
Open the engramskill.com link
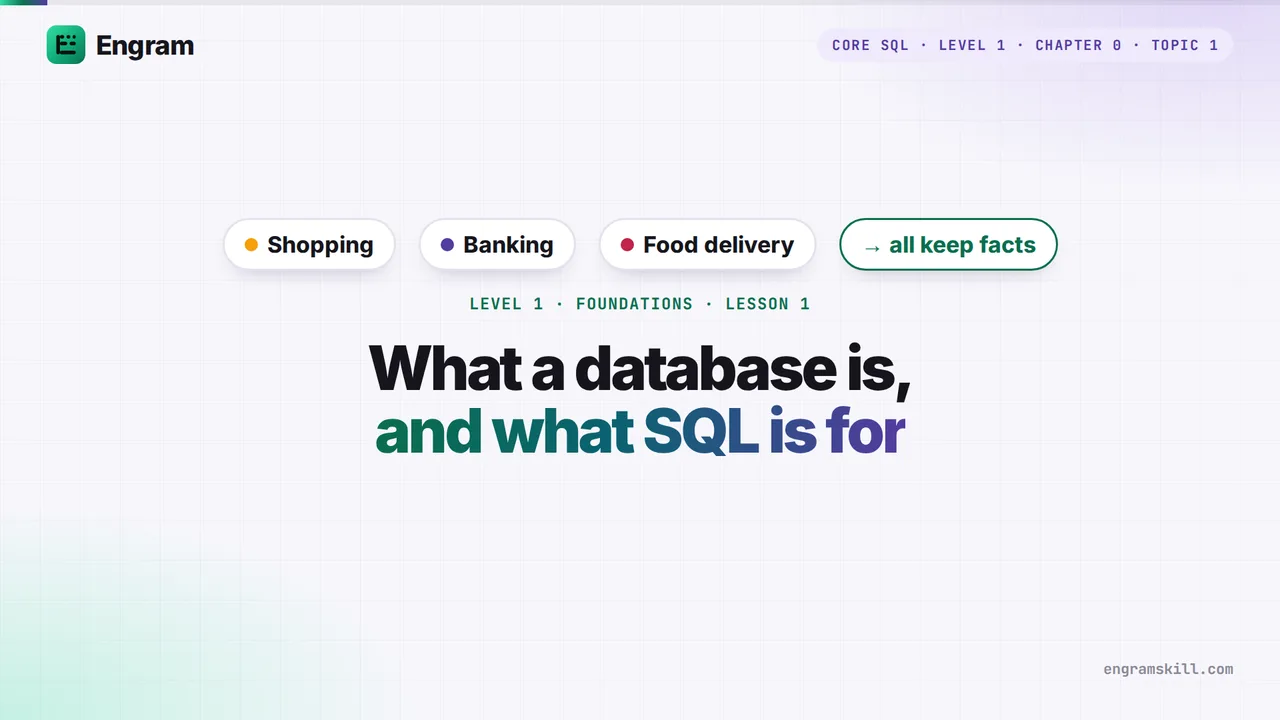[1168, 669]
